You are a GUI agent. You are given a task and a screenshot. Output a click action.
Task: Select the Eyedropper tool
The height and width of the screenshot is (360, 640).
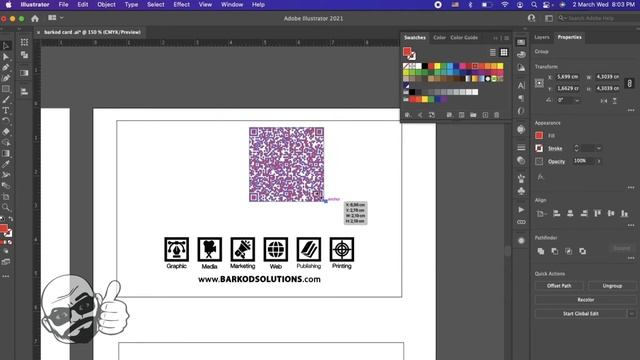[x=6, y=164]
